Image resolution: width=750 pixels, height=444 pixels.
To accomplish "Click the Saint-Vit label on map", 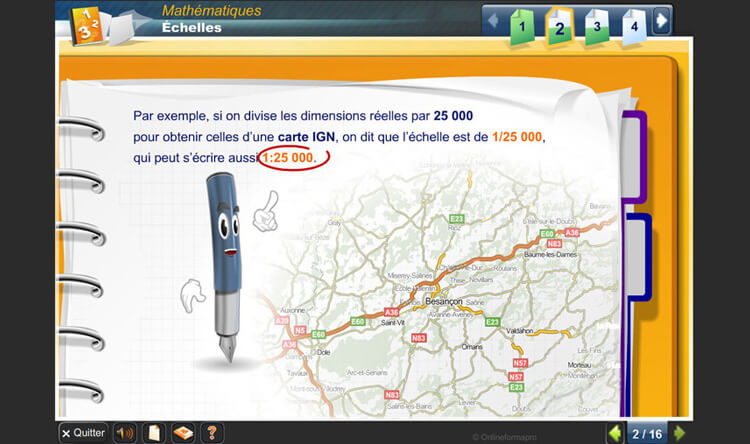I will (392, 323).
